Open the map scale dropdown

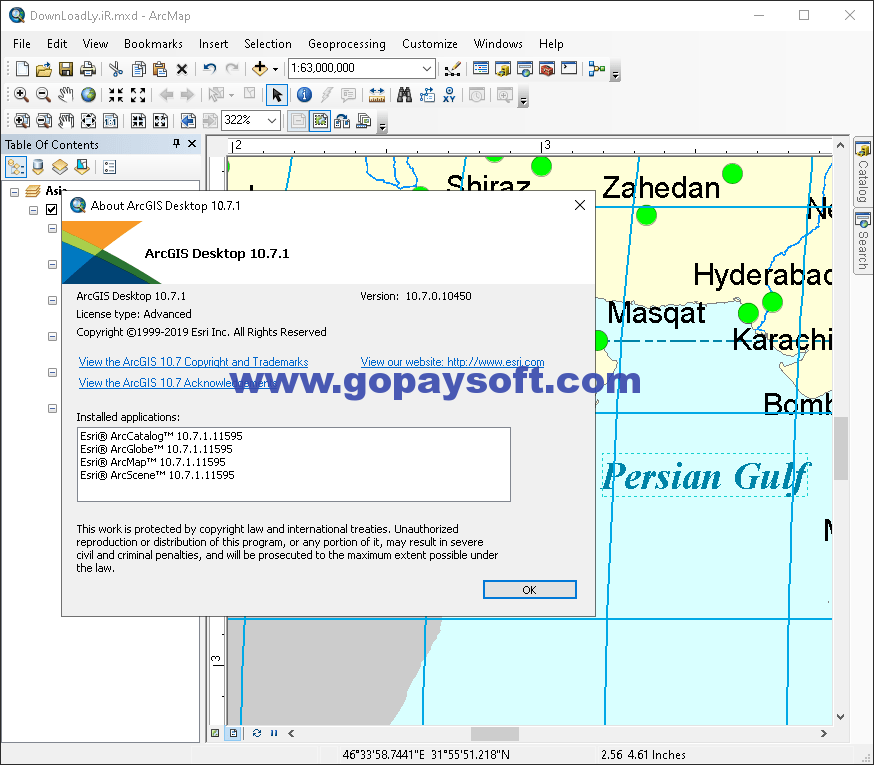click(x=427, y=69)
